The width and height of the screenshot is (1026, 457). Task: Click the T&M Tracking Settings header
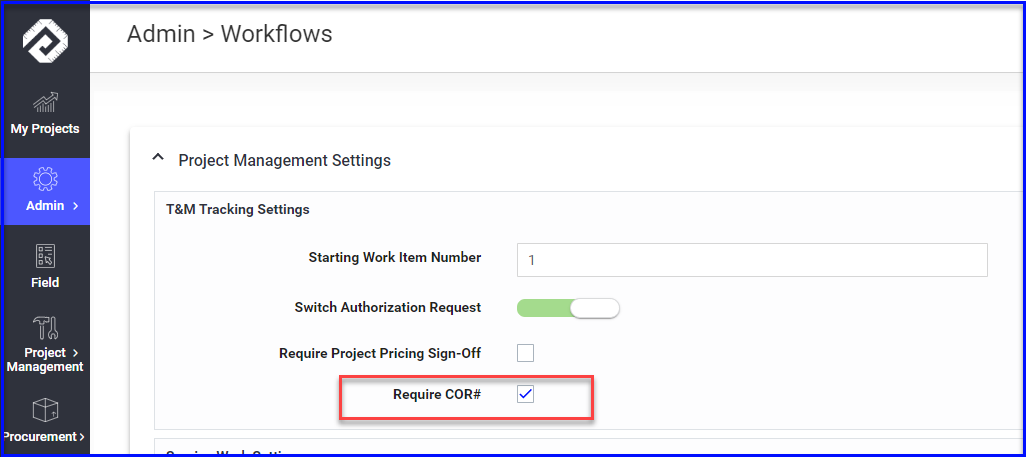coord(238,210)
